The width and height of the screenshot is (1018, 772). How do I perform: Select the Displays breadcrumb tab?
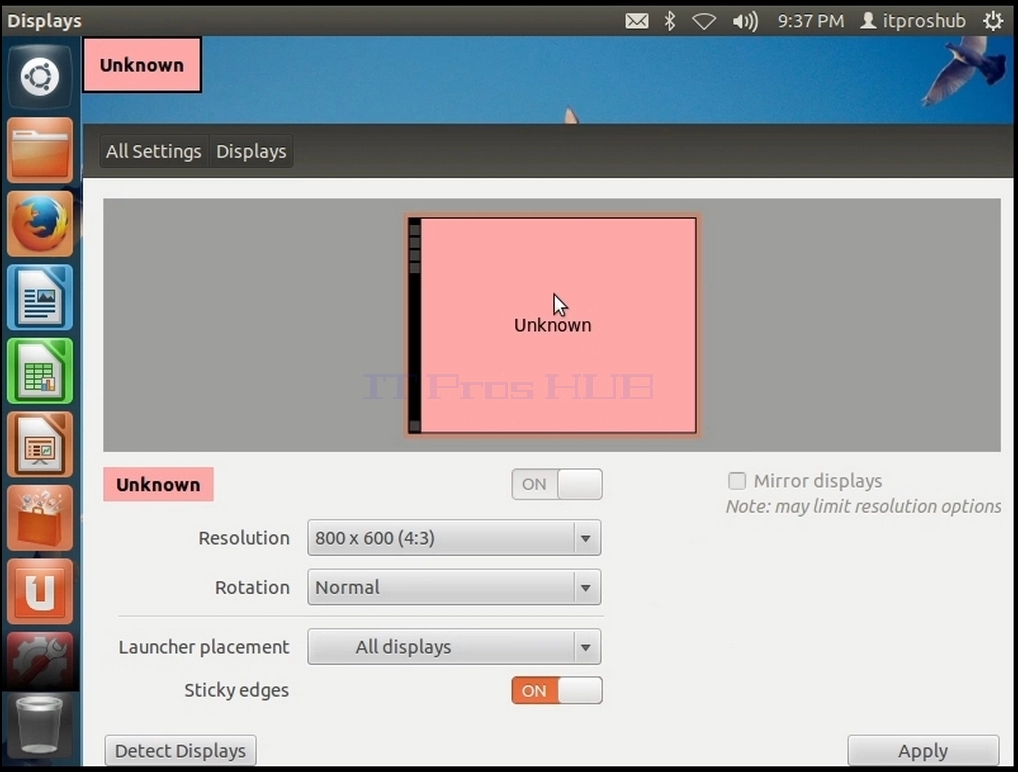251,151
